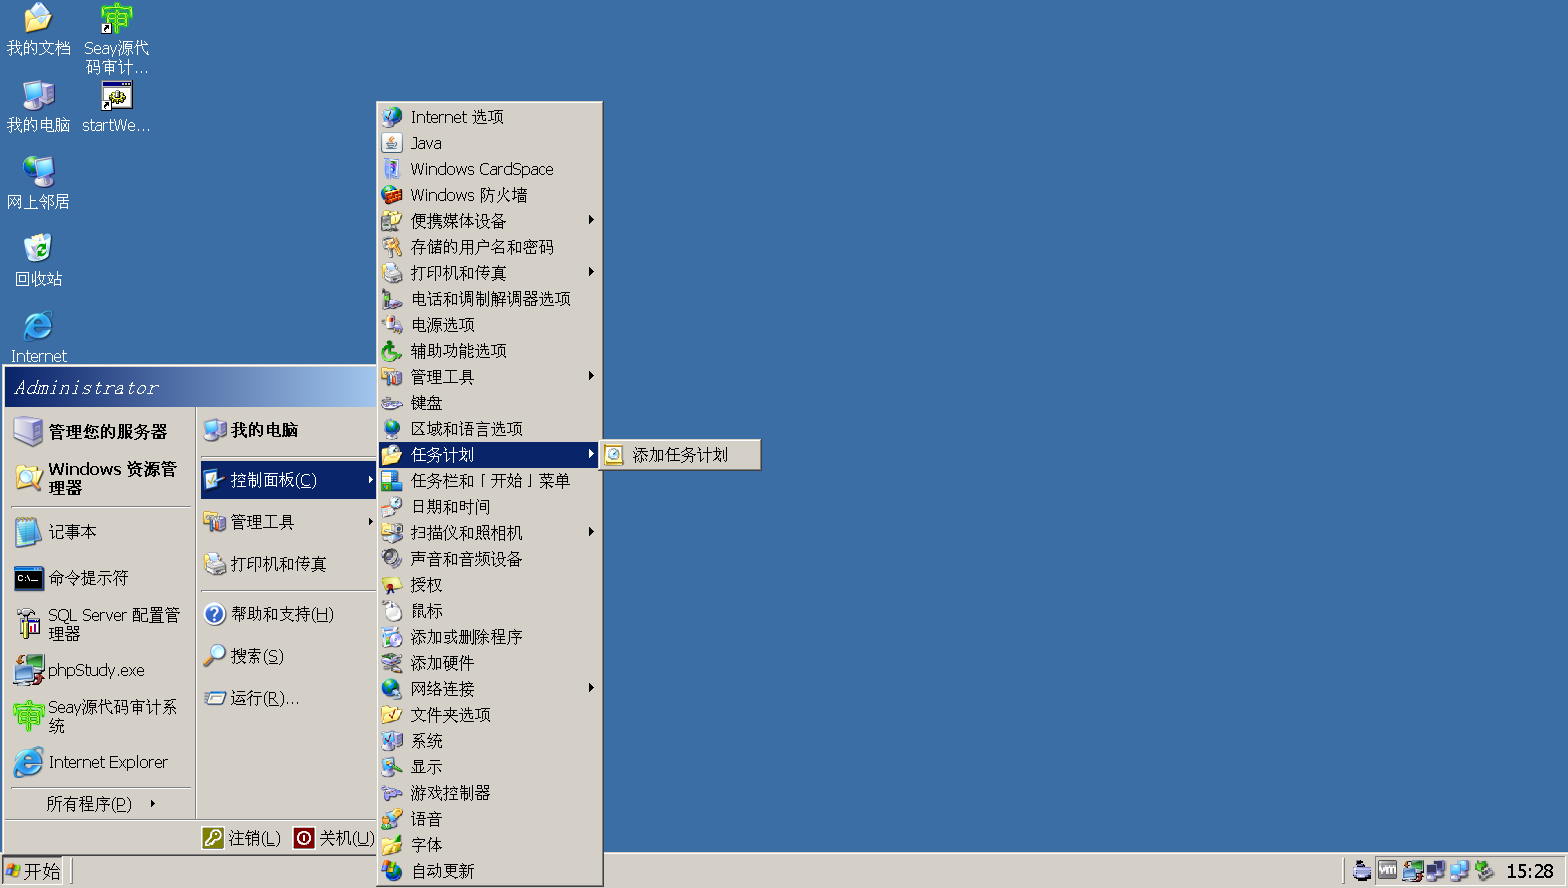Click the 注销(L) log off button
Viewport: 1568px width, 888px height.
[x=241, y=838]
